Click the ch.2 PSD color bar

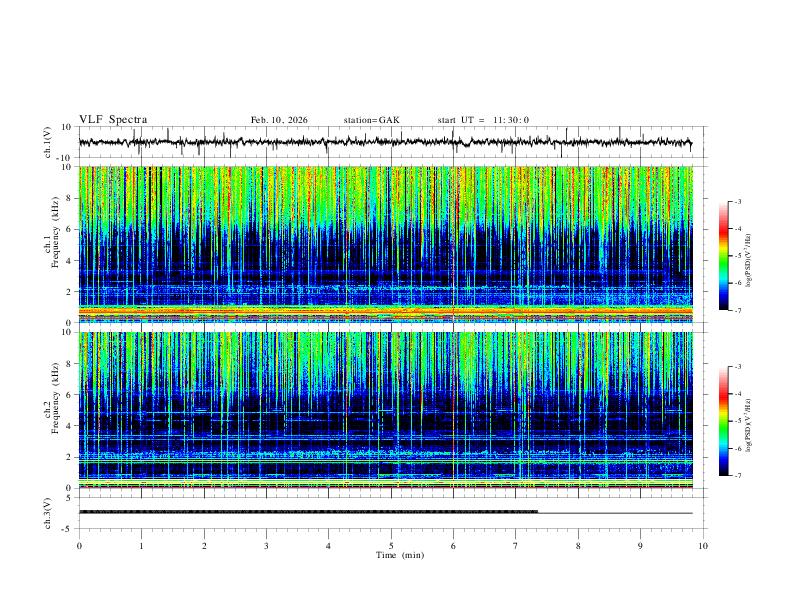(724, 421)
